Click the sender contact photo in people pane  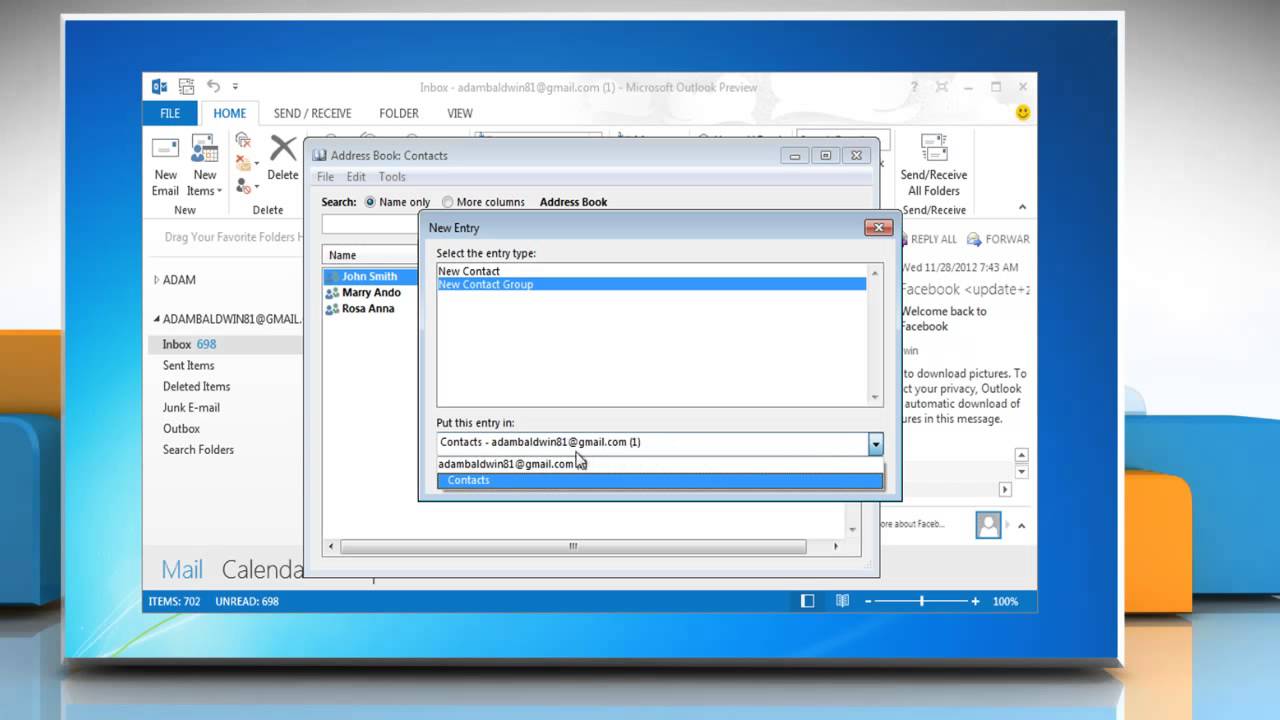click(988, 525)
